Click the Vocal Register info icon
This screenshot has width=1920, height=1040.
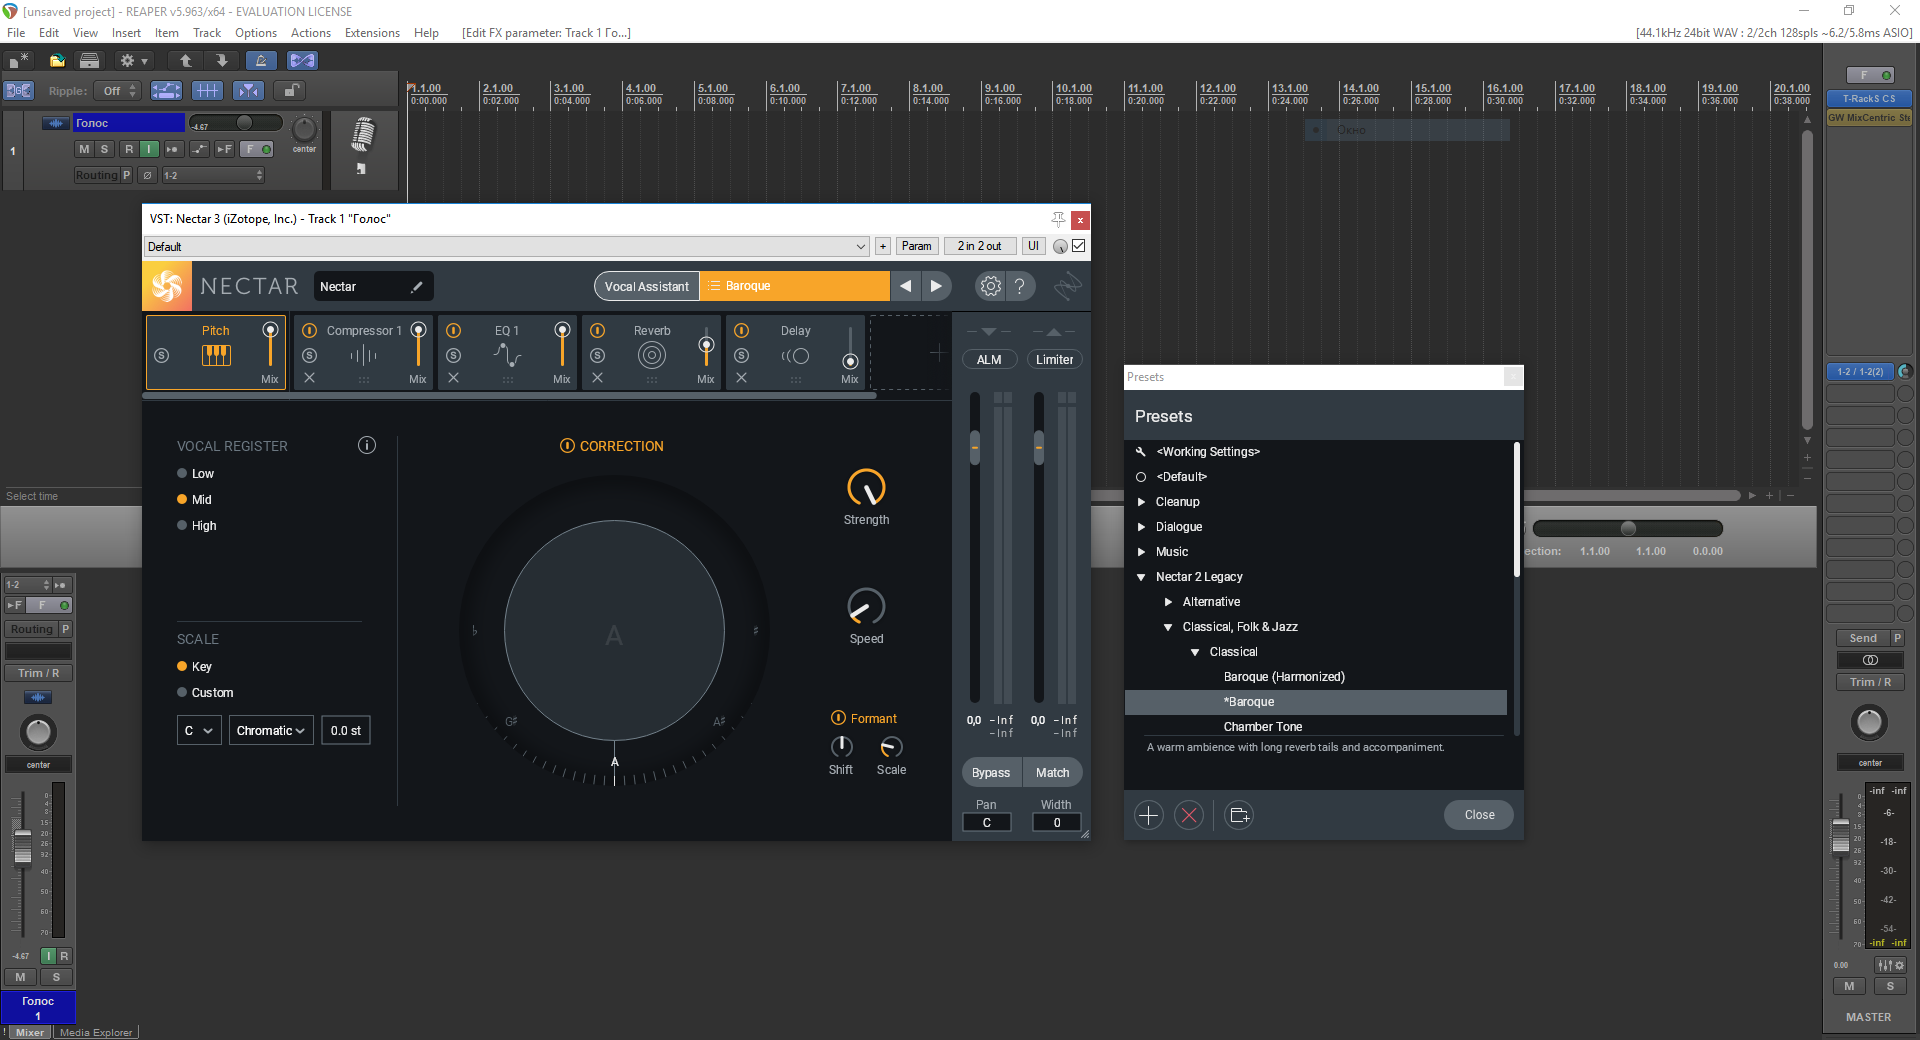point(367,446)
